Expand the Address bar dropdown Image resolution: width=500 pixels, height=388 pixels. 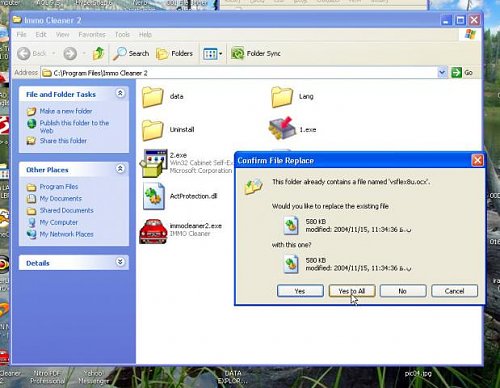(x=442, y=73)
